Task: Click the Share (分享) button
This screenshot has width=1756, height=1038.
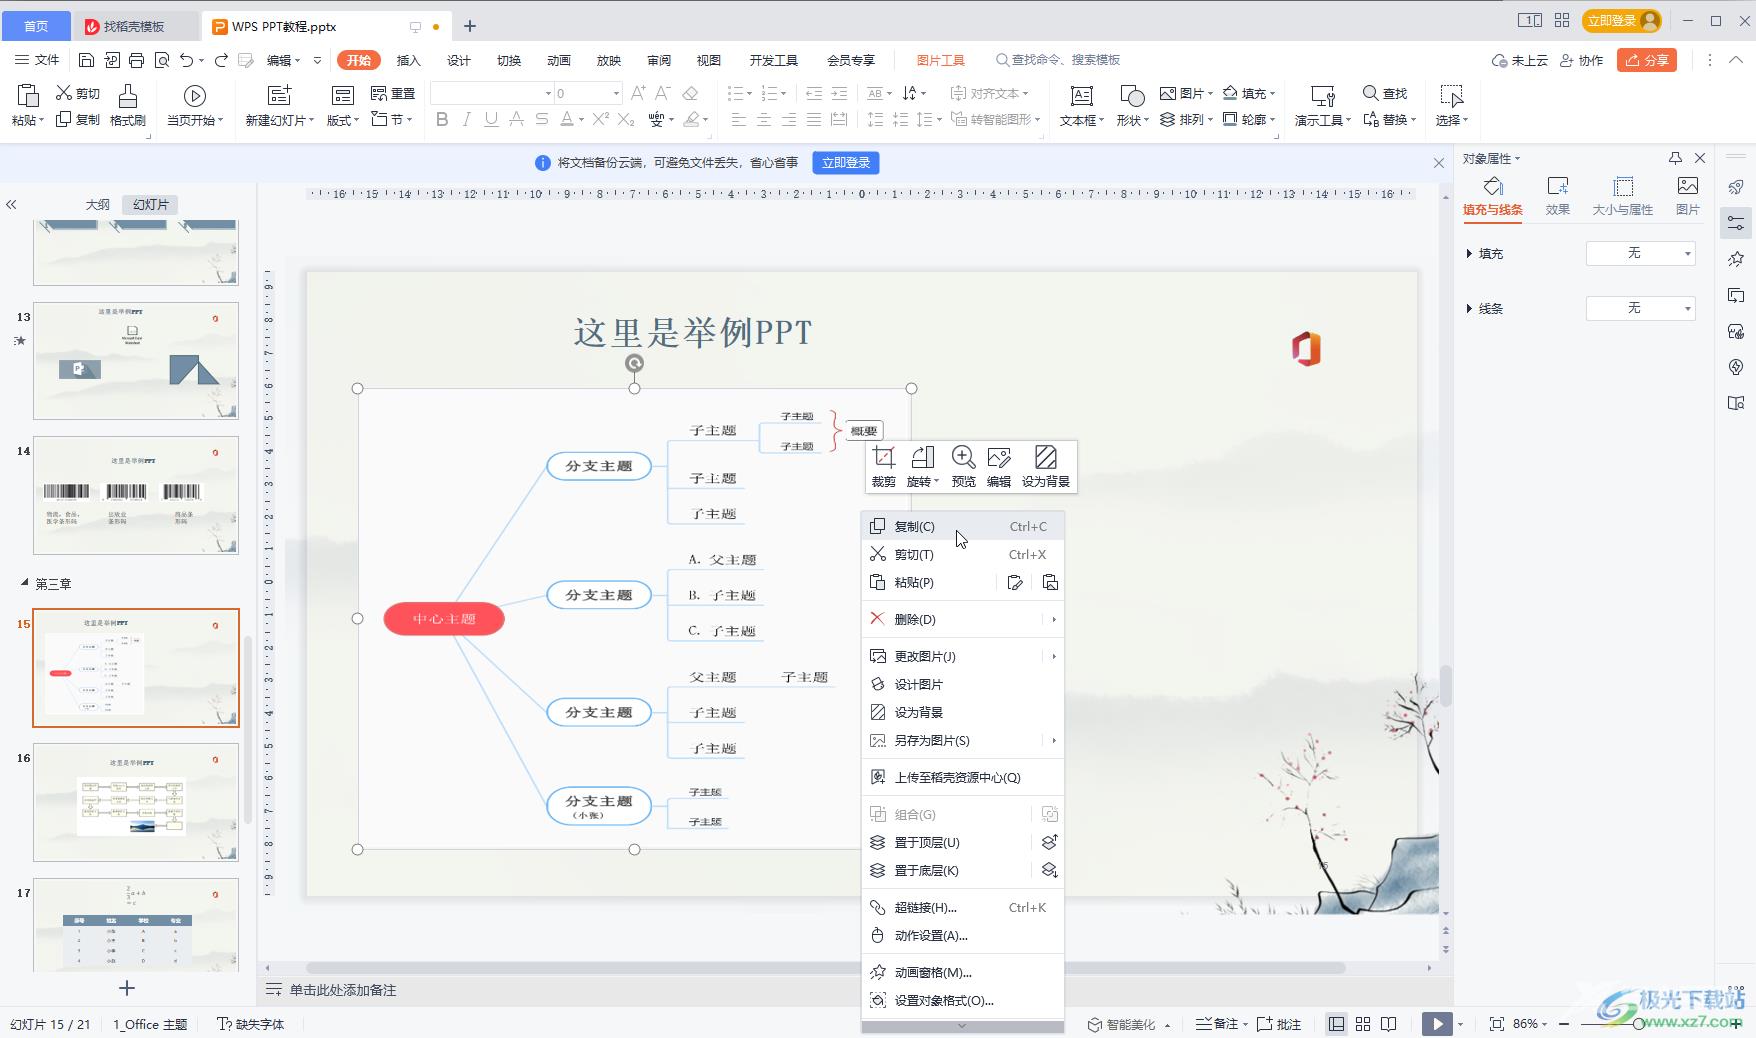Action: (1647, 60)
